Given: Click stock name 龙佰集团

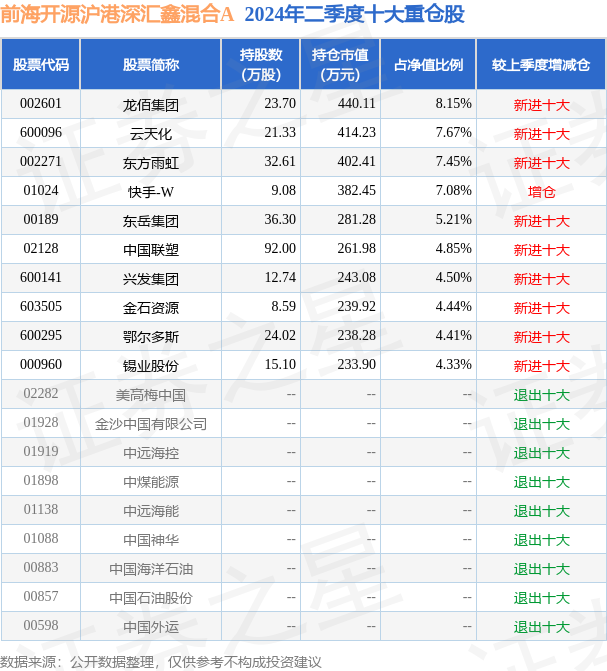Looking at the screenshot, I should pos(151,105).
